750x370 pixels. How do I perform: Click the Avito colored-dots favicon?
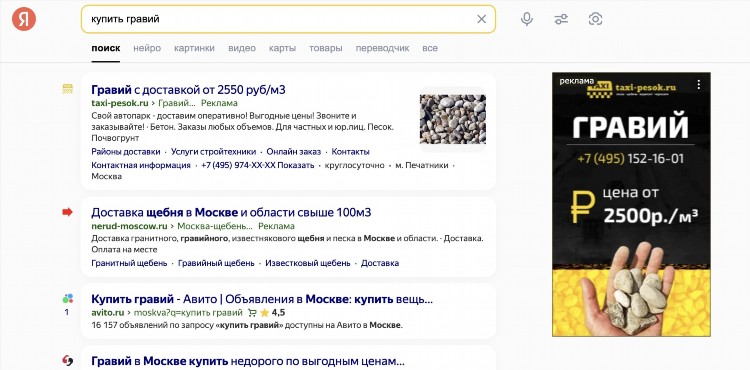pyautogui.click(x=67, y=299)
